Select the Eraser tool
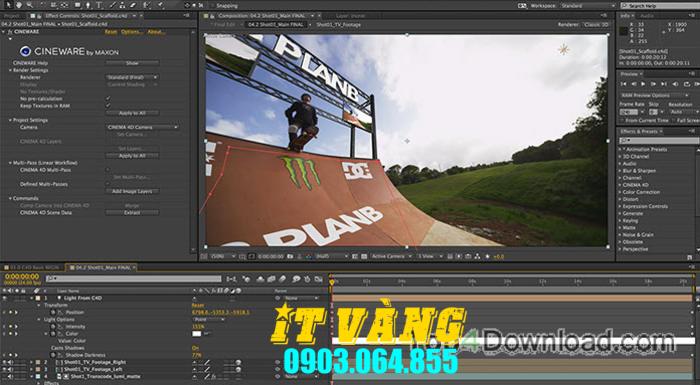 (x=133, y=5)
